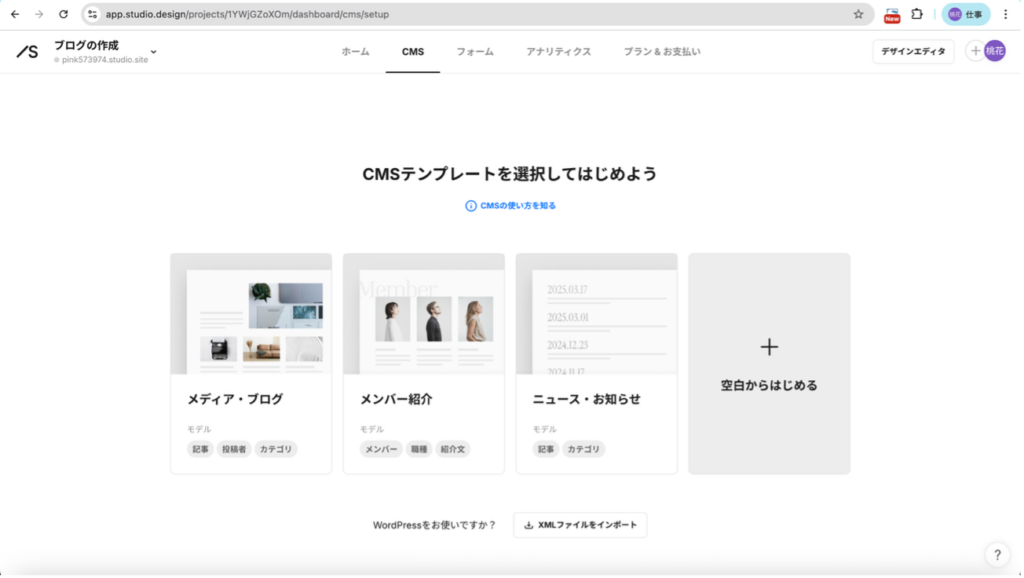1024x578 pixels.
Task: Click the XMLファイルをインポート button
Action: 580,525
